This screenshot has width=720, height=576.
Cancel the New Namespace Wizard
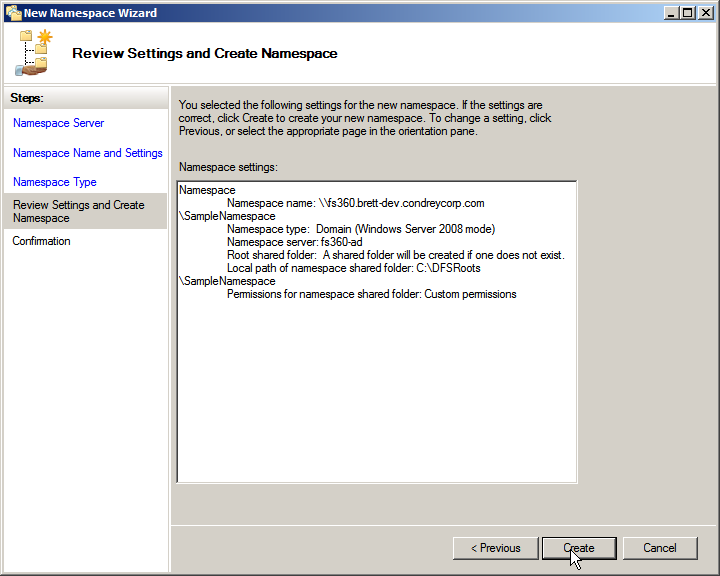[x=660, y=548]
